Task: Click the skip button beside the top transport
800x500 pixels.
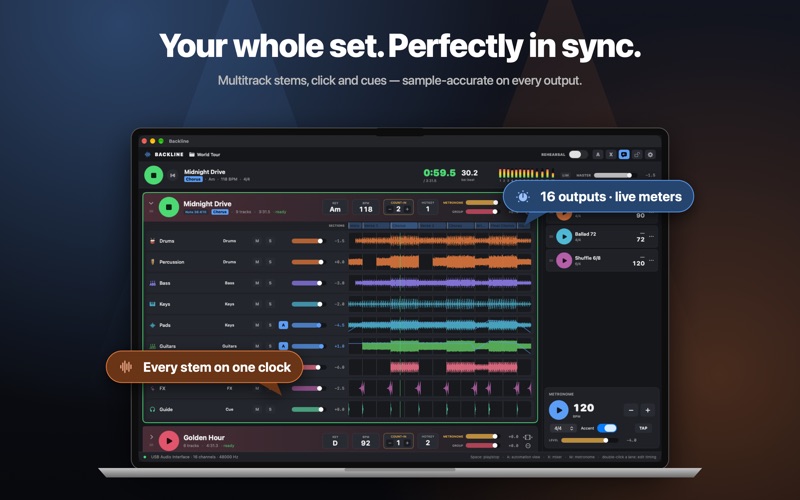Action: pyautogui.click(x=172, y=175)
